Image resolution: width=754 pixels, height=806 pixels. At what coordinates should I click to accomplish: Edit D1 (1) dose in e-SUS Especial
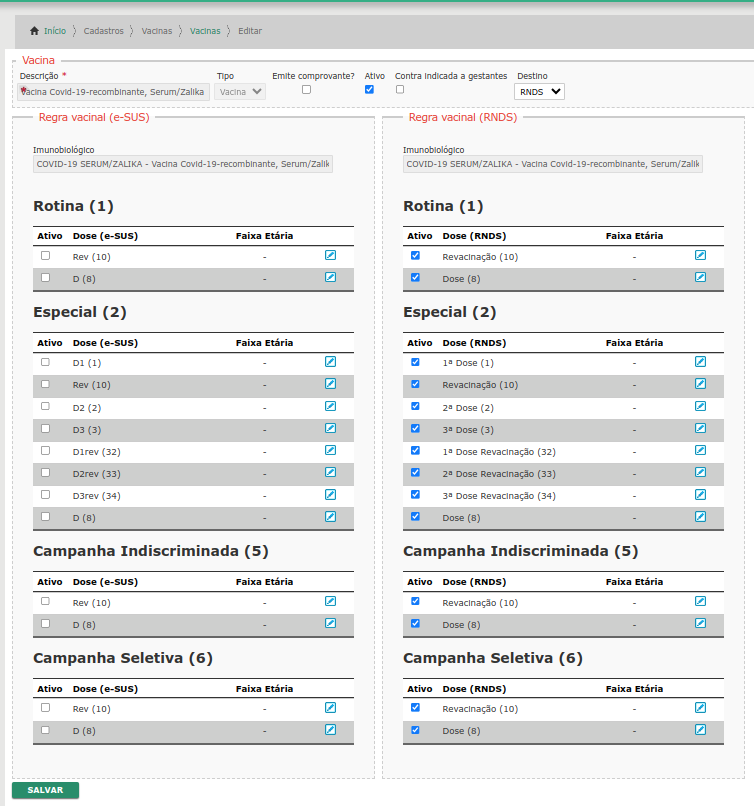[x=330, y=362]
